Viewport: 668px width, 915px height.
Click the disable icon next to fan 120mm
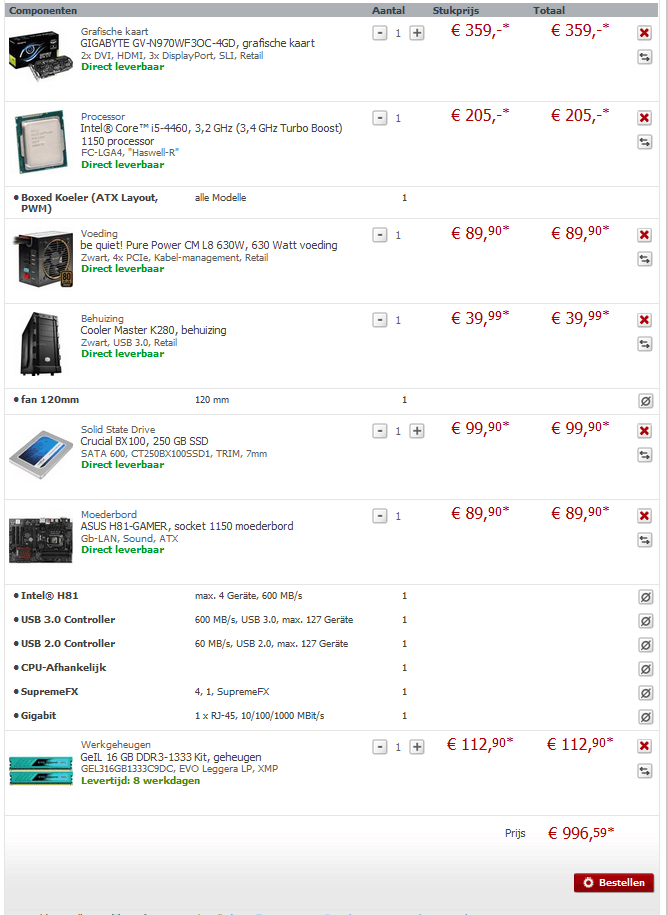coord(645,400)
